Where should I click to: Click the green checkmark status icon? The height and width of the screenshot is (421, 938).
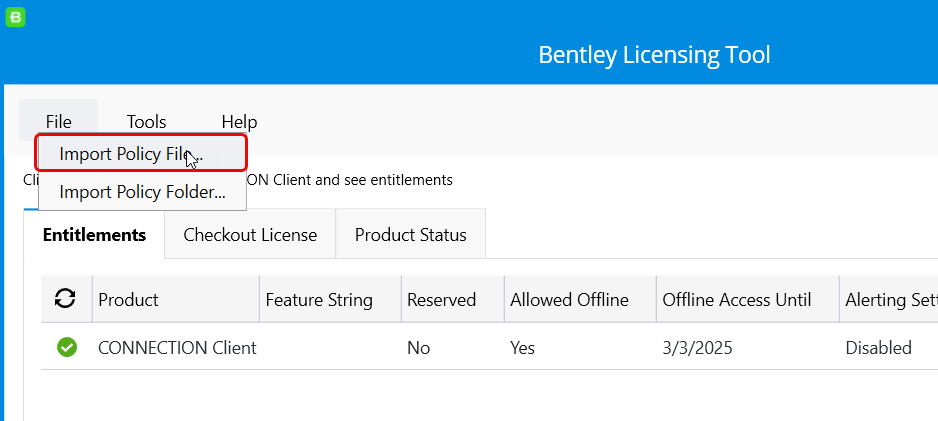coord(67,347)
